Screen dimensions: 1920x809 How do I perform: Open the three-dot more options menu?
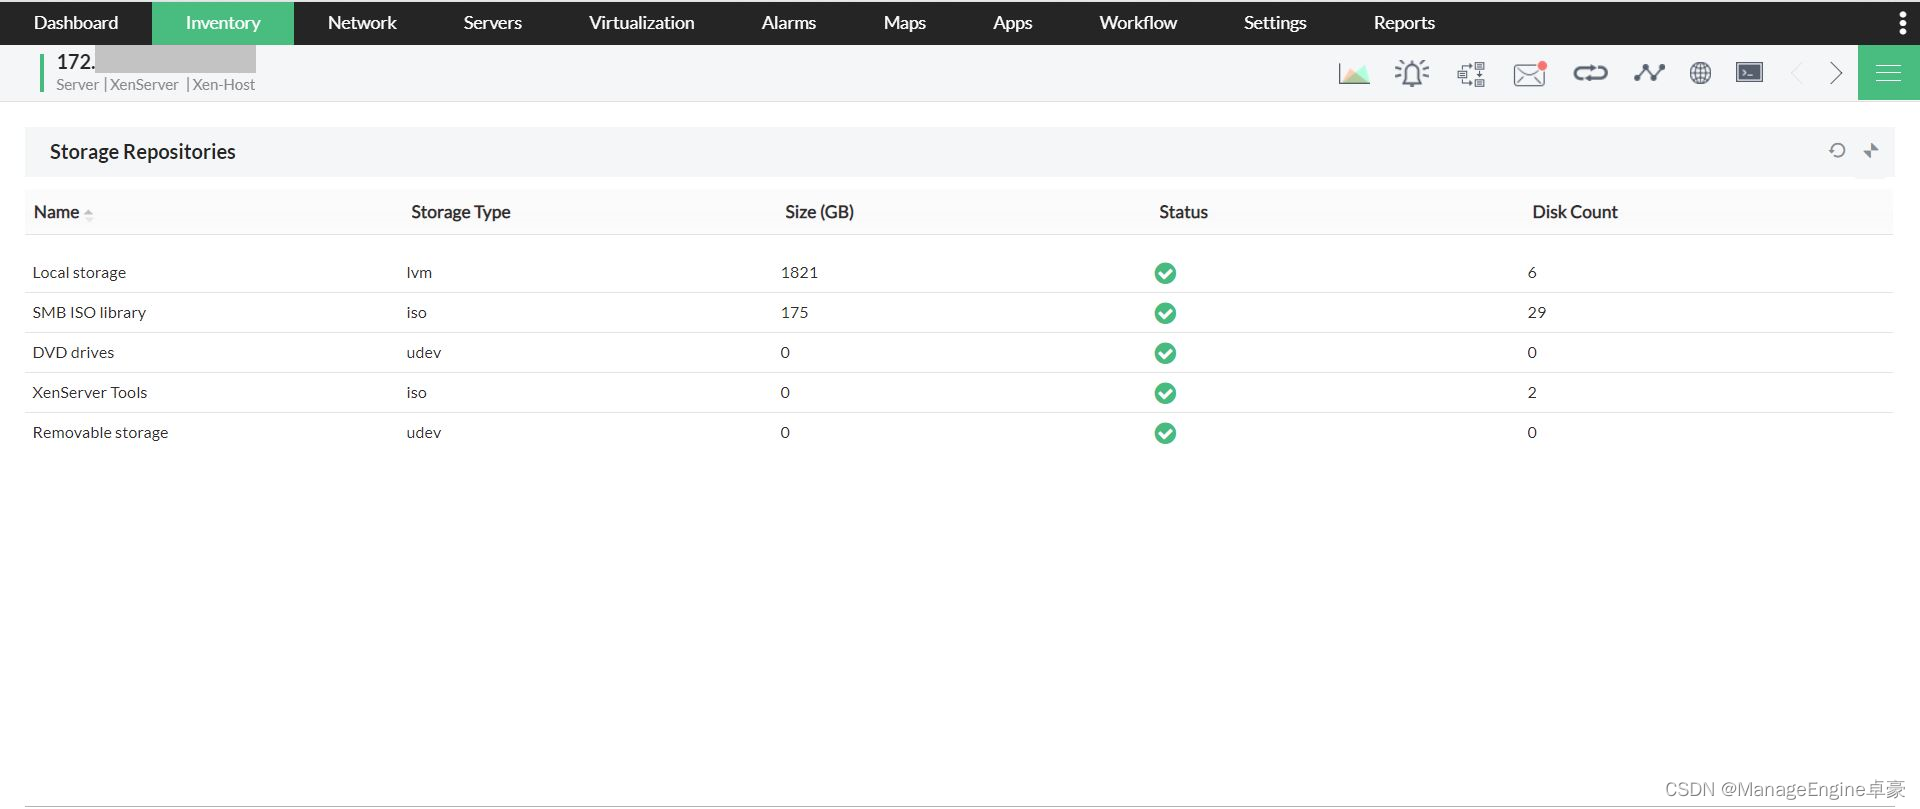pyautogui.click(x=1902, y=23)
